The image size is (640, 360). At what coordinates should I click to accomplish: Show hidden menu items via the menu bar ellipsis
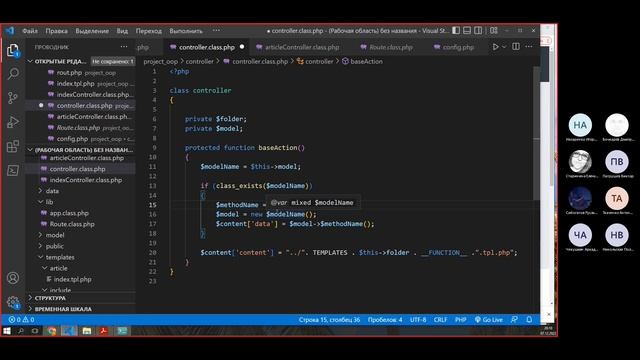(216, 31)
